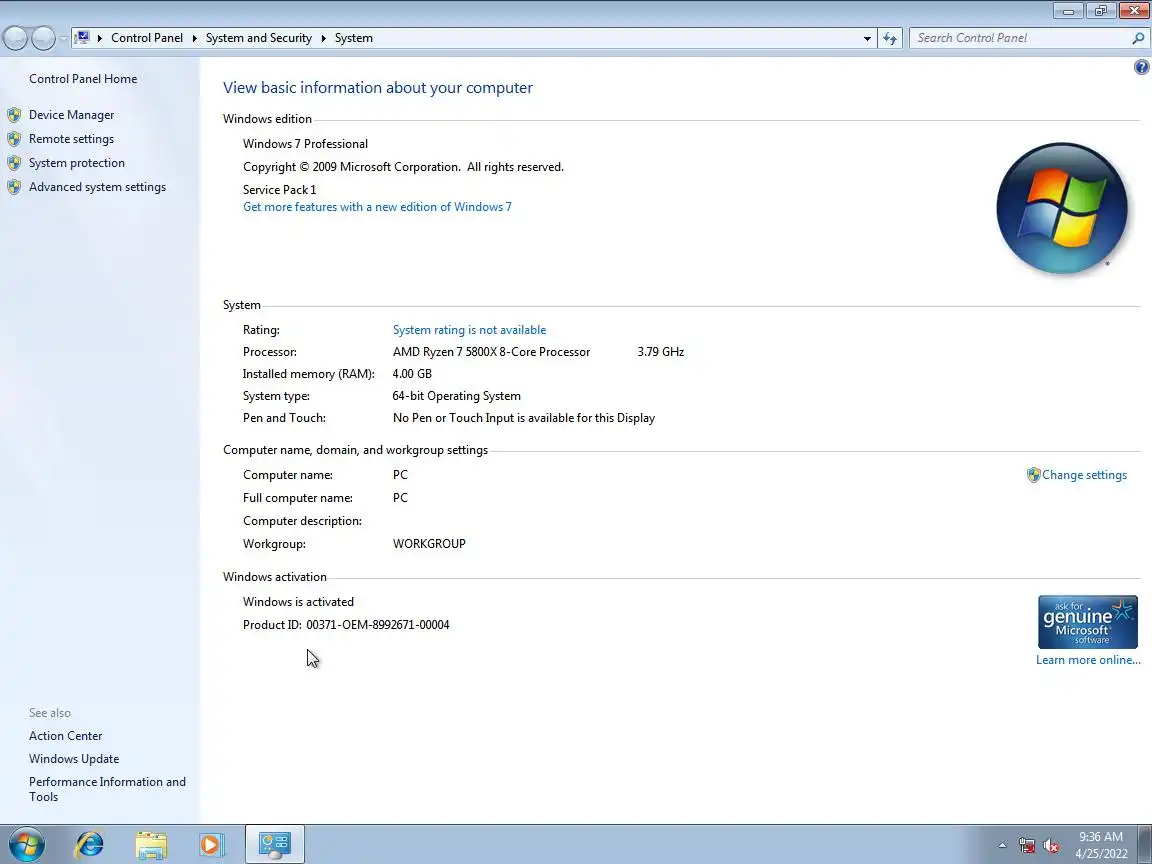This screenshot has height=864, width=1152.
Task: Click the Back navigation arrow button
Action: point(15,38)
